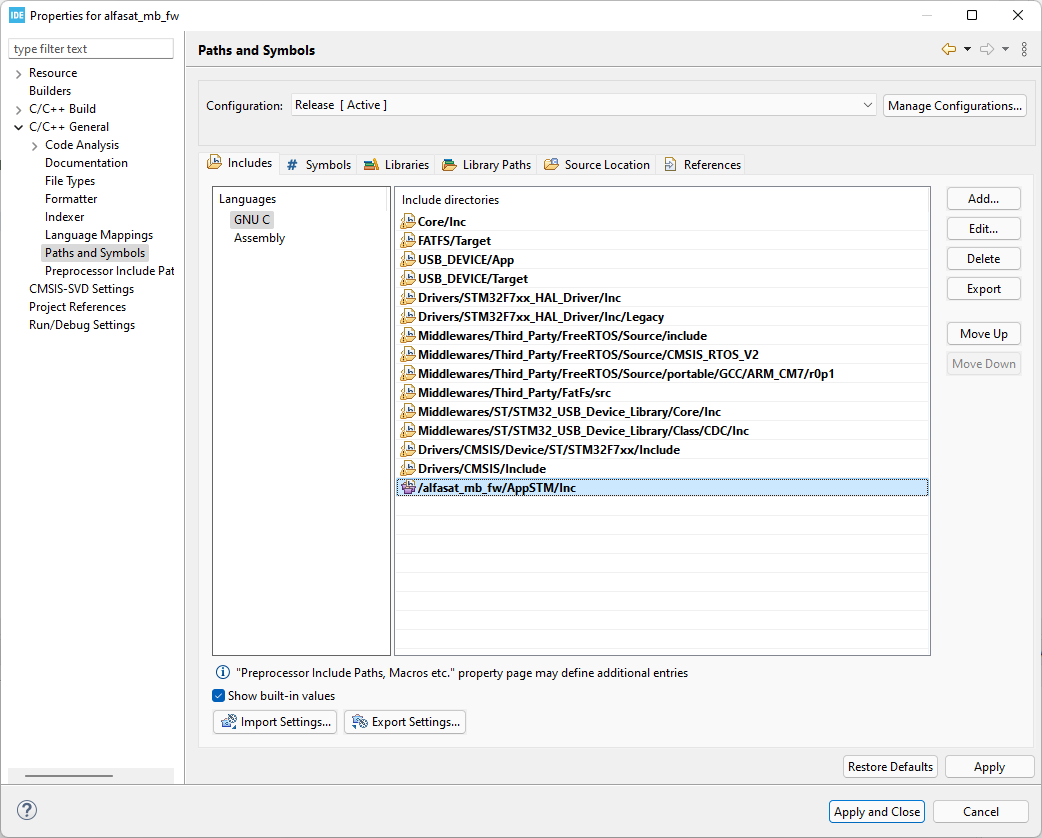Click icon of CMSIS_RTOS_V2 entry
Screen dimensions: 1042x838
(x=408, y=354)
